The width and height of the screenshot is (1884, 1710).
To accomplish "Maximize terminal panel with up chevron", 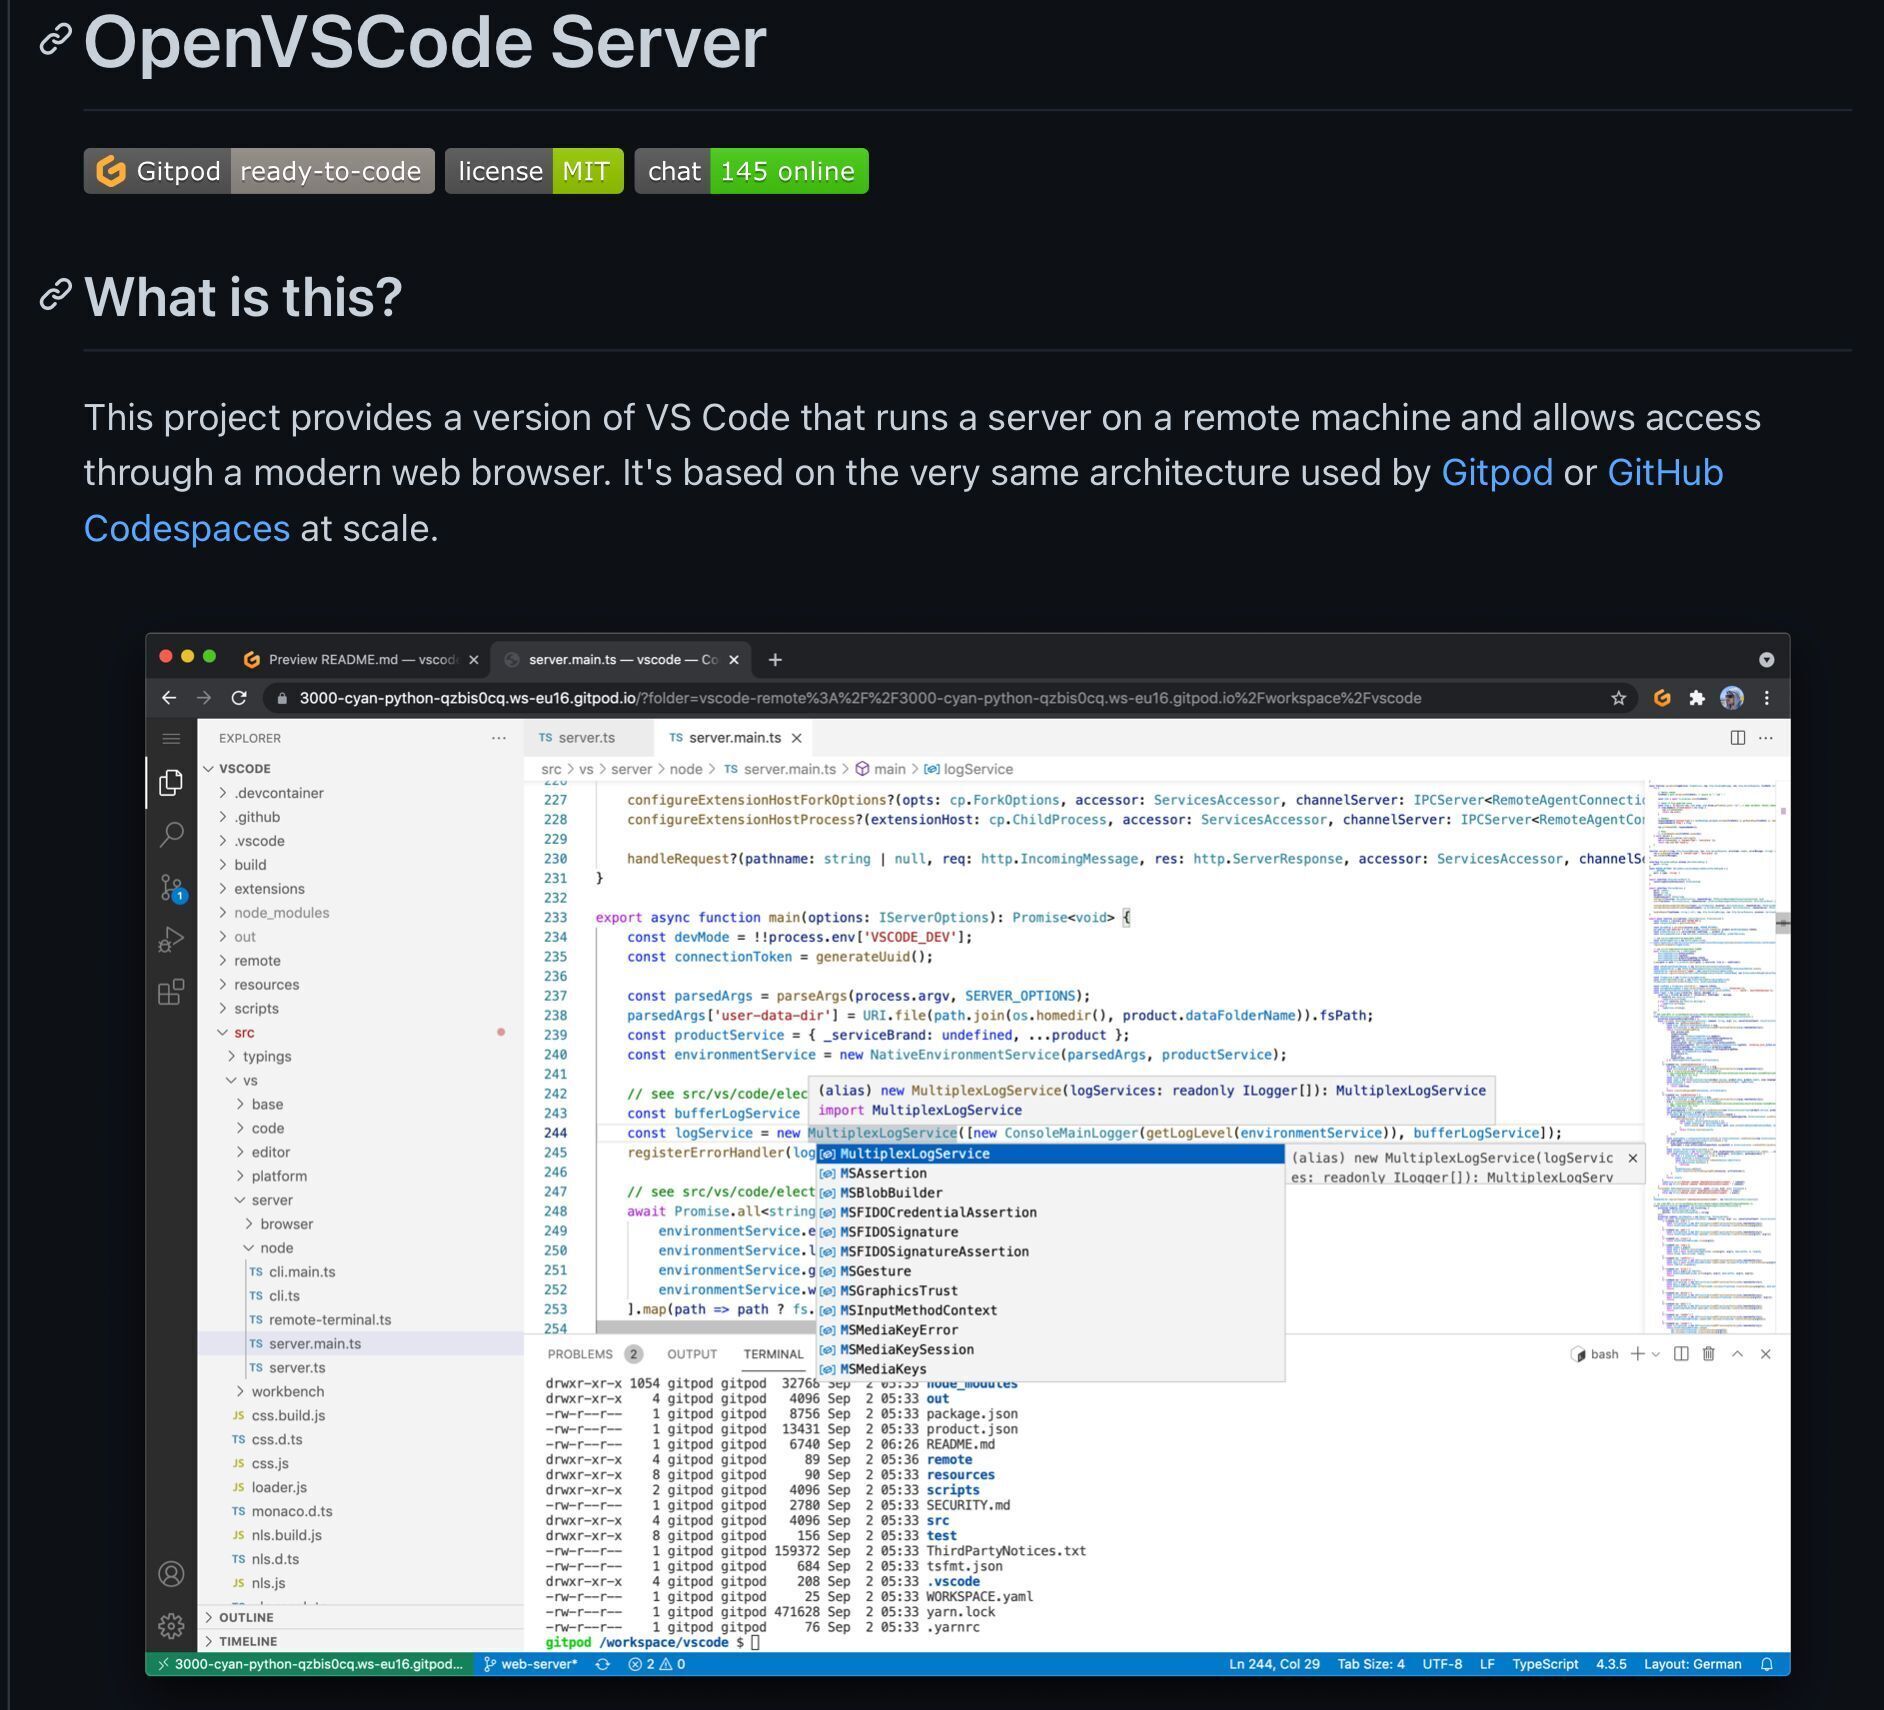I will pyautogui.click(x=1737, y=1354).
